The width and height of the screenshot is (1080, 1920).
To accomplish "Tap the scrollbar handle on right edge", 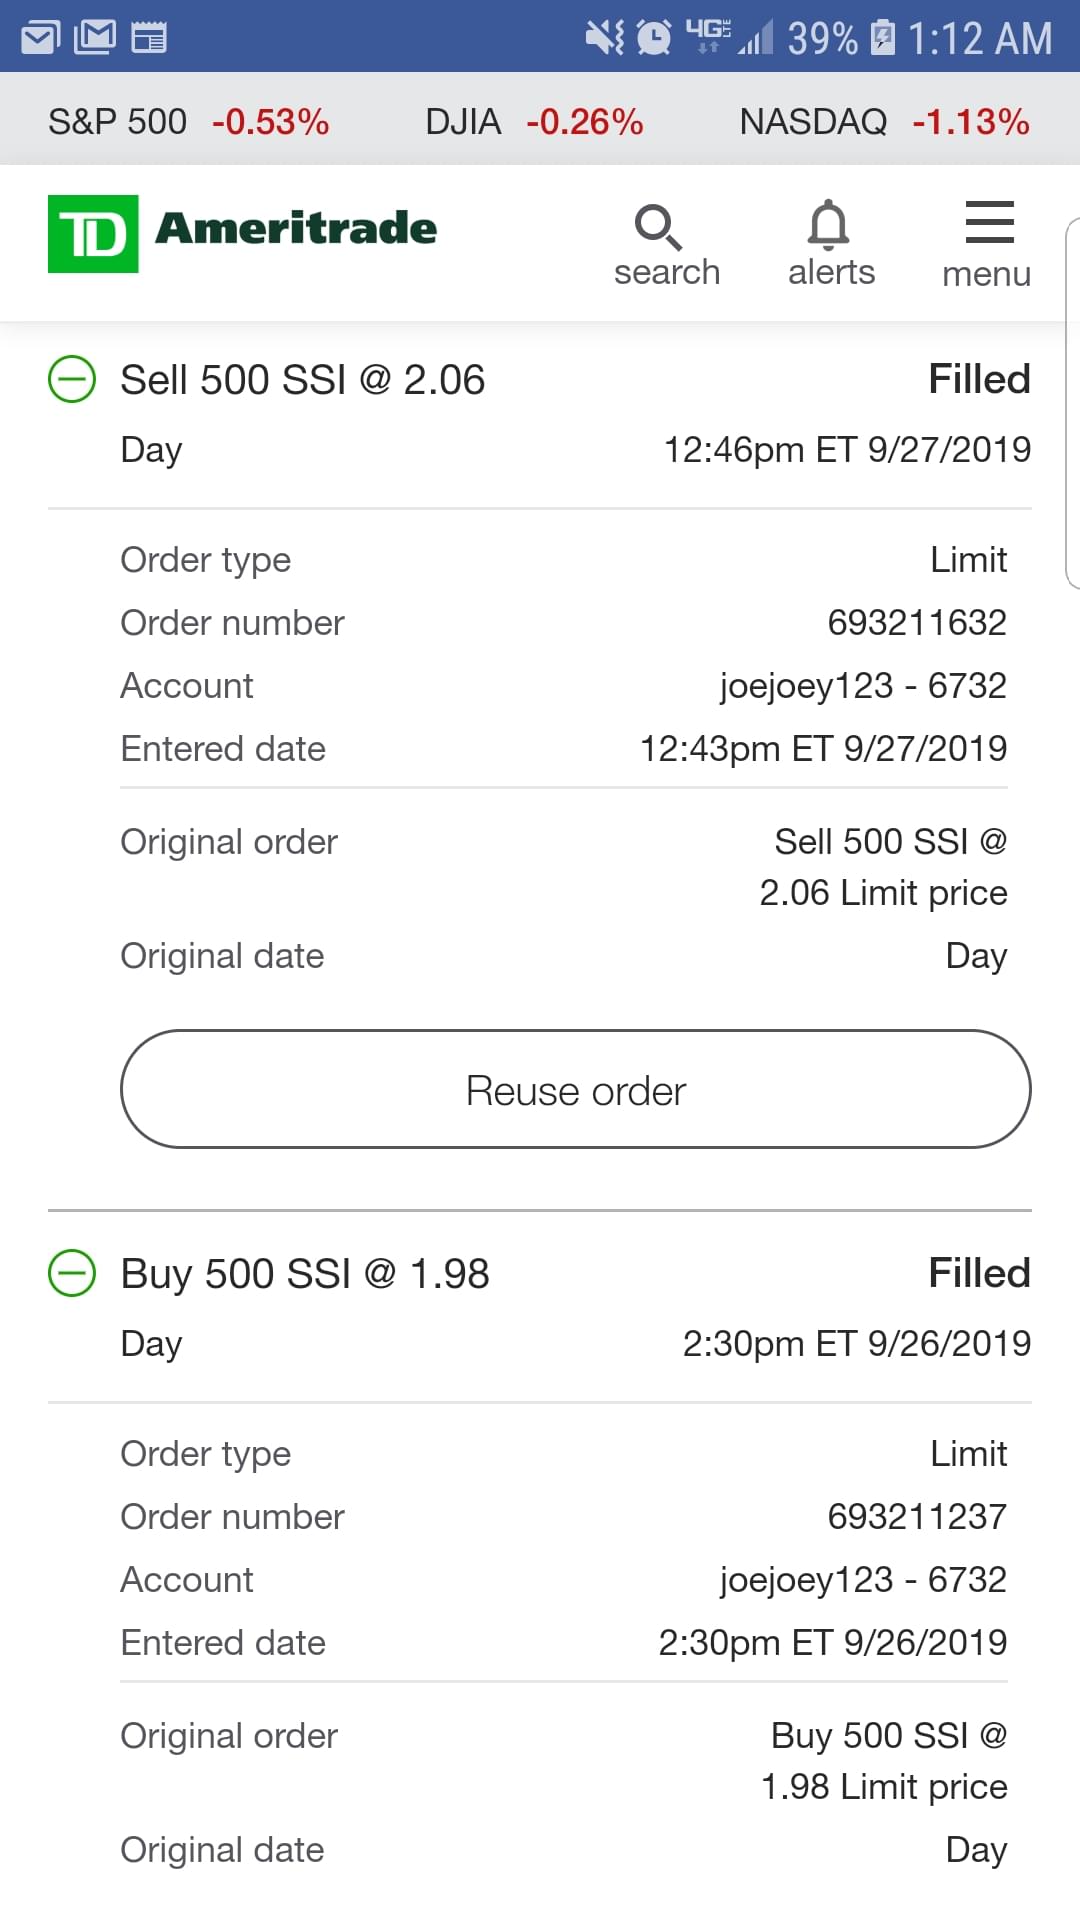I will (1072, 402).
